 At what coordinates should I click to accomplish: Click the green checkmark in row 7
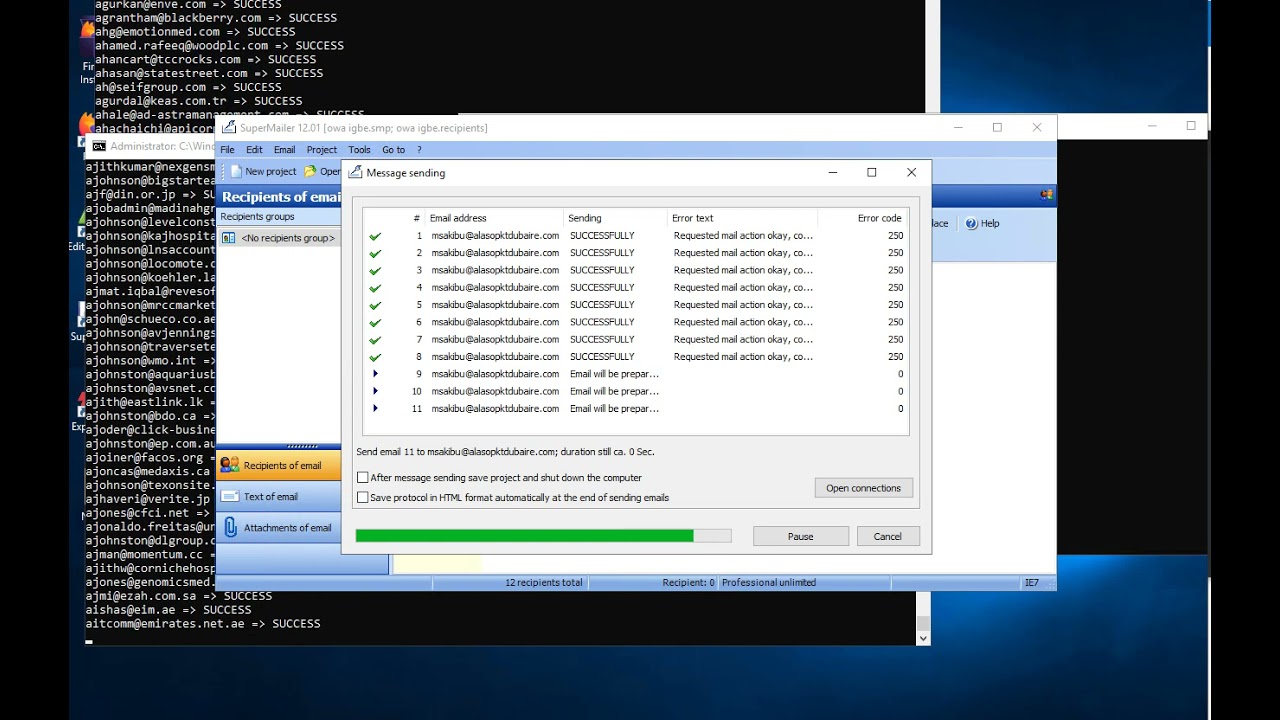(375, 340)
